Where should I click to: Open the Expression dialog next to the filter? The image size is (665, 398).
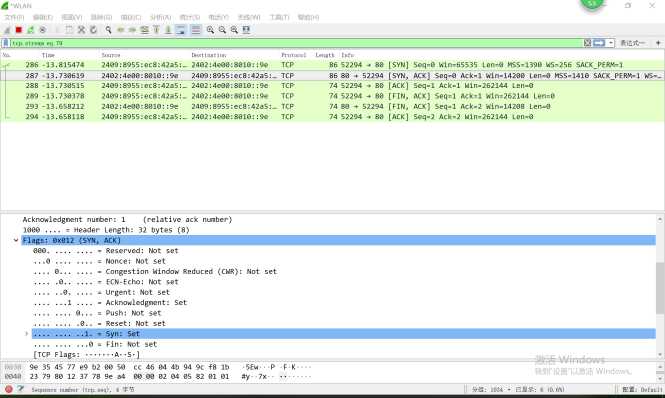(632, 43)
